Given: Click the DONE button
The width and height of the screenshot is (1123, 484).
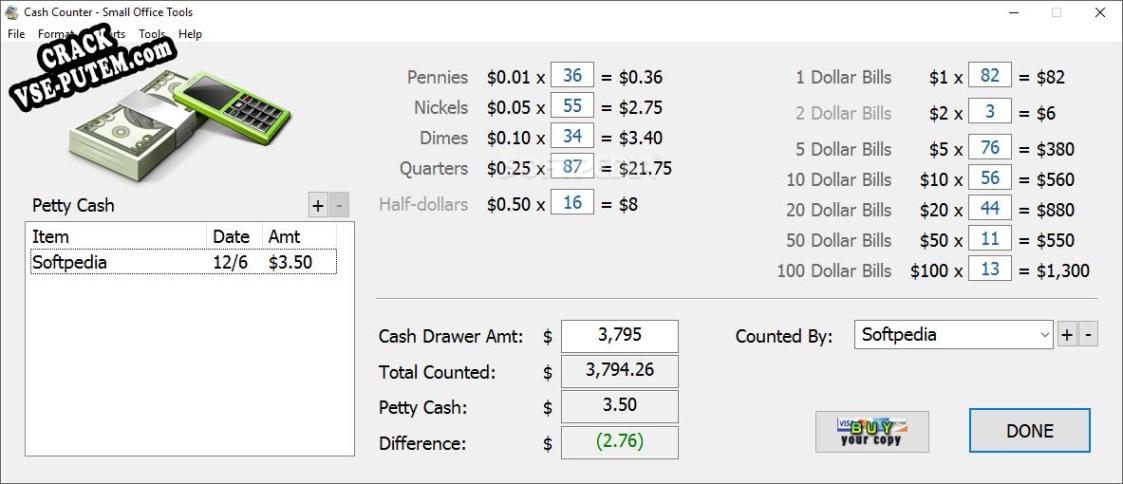Looking at the screenshot, I should click(x=1030, y=431).
